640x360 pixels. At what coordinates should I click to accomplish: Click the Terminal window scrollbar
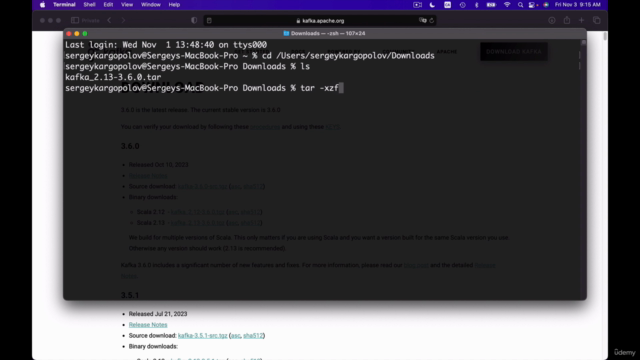pos(584,43)
